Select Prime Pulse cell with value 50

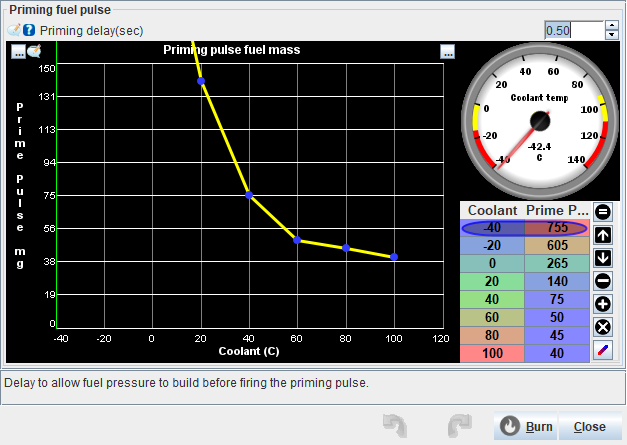pyautogui.click(x=557, y=317)
